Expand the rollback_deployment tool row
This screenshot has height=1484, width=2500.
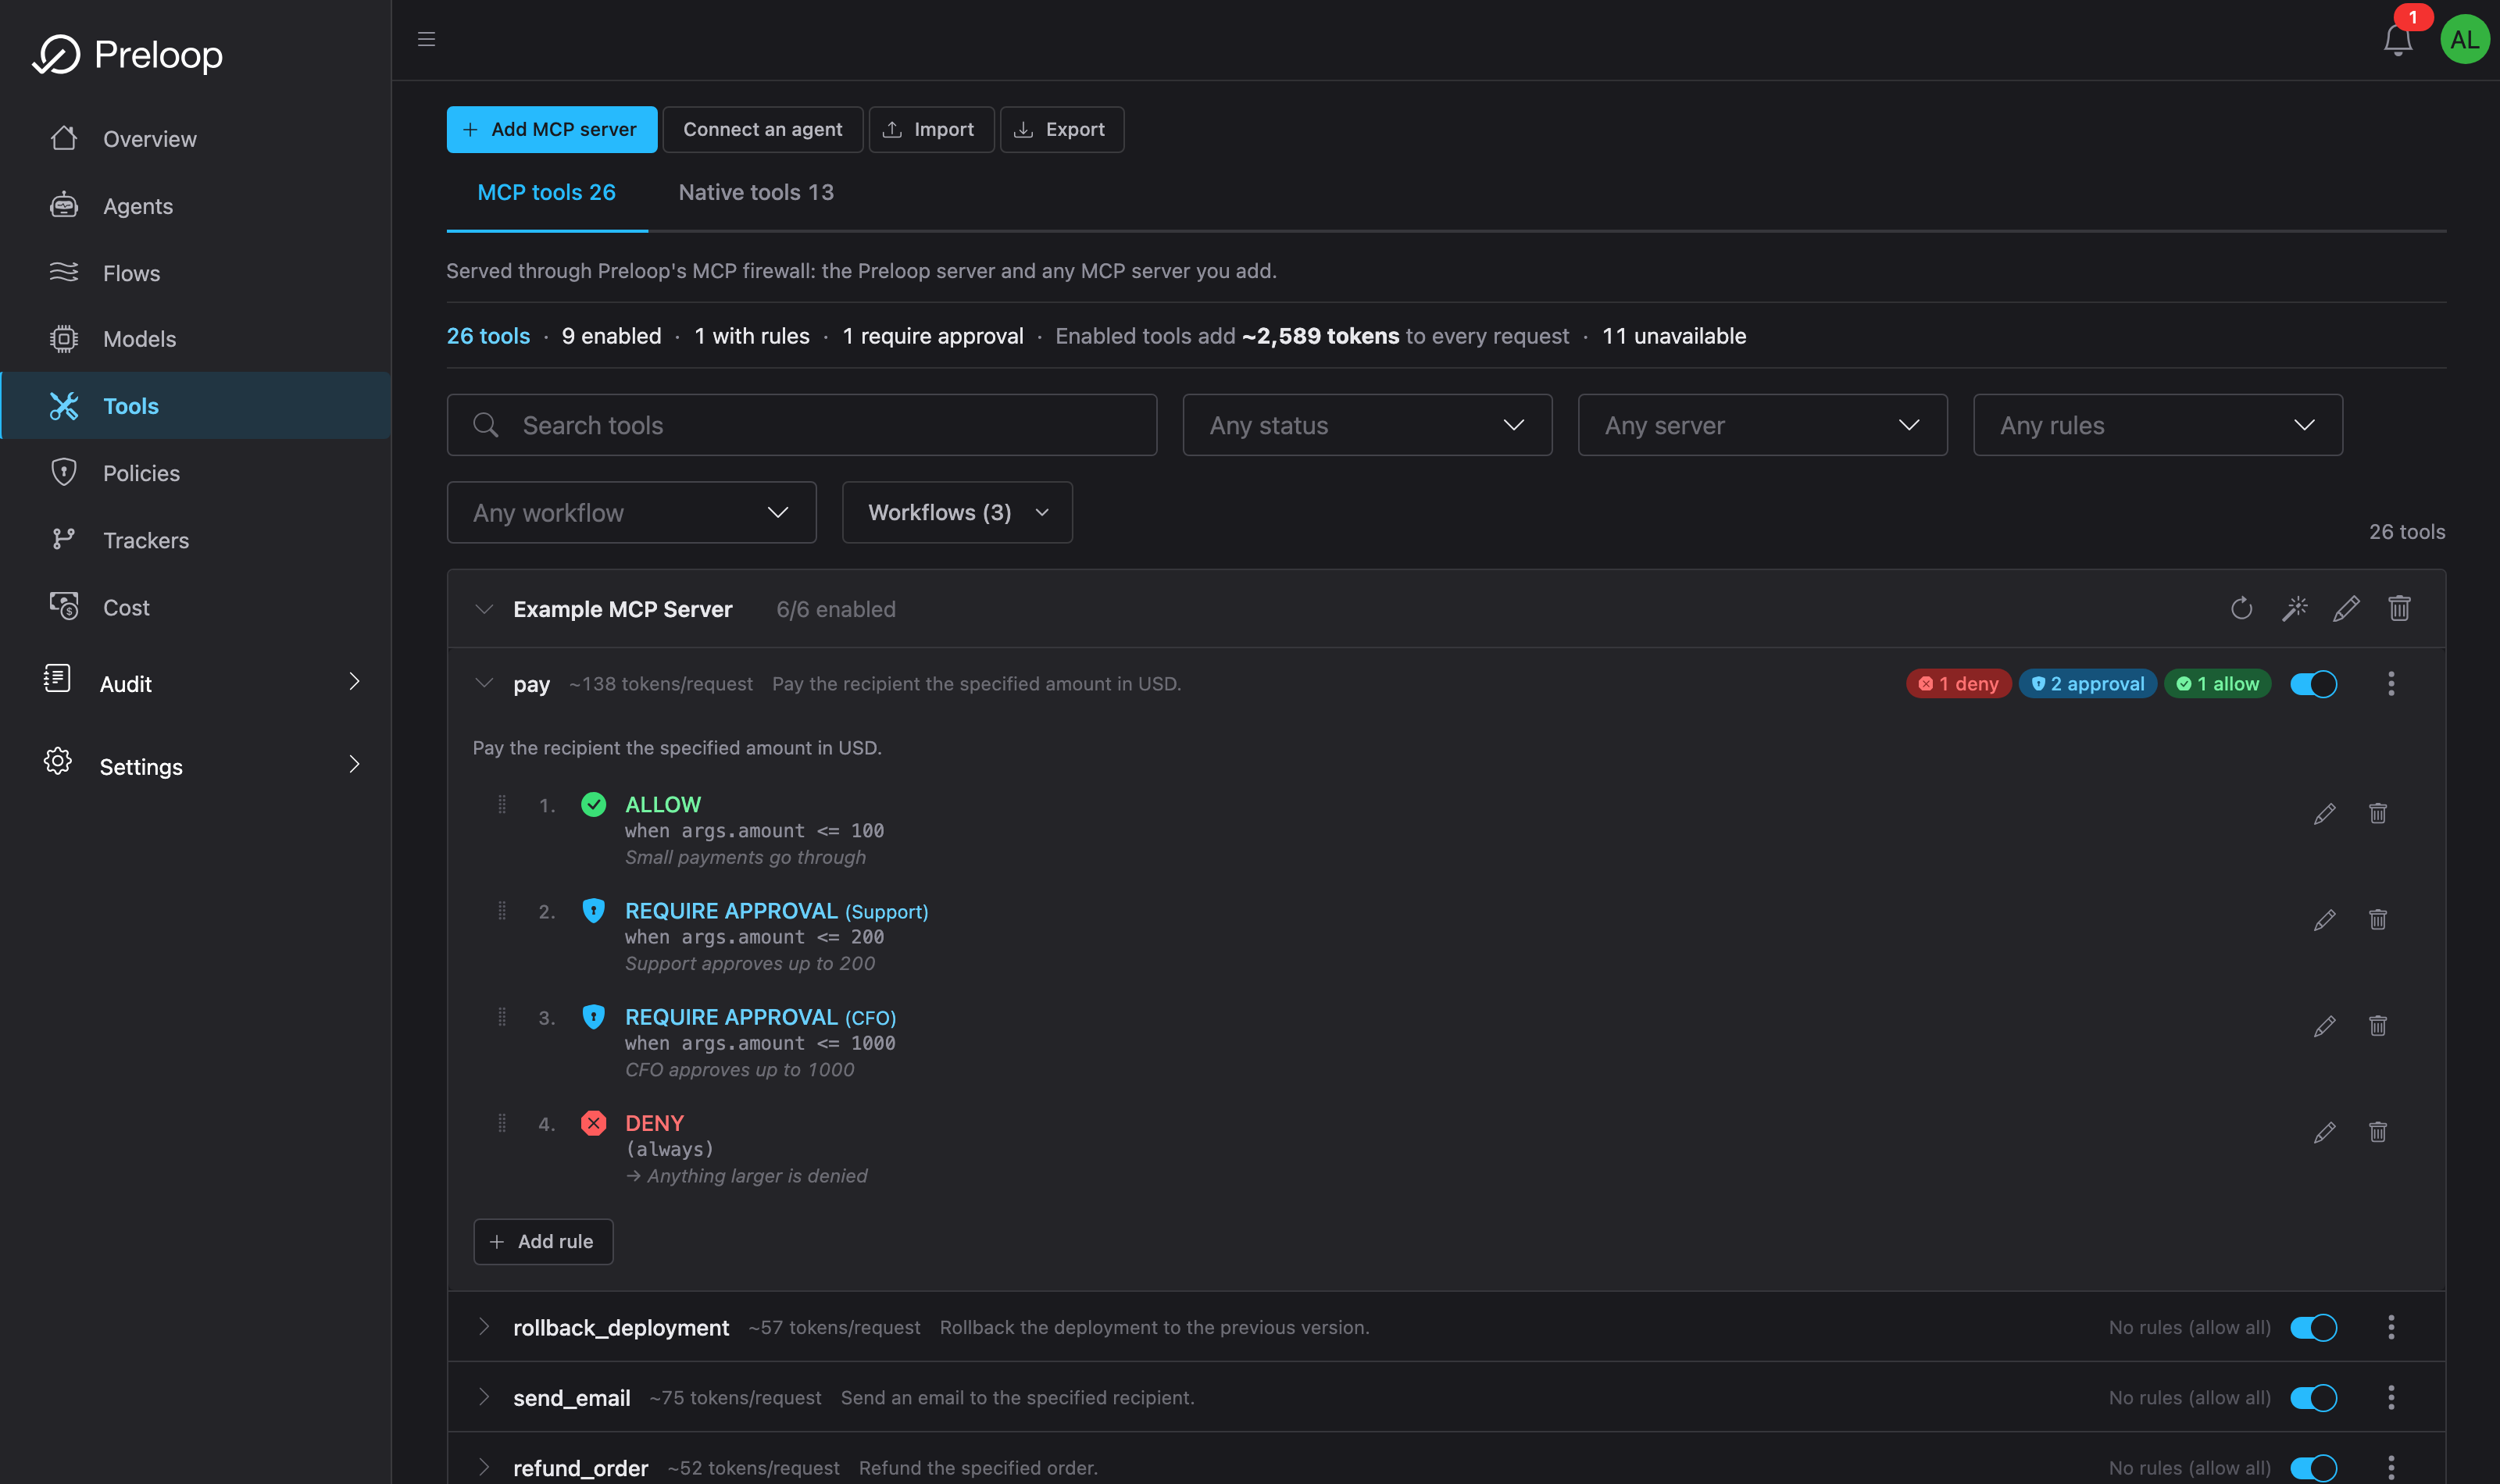pyautogui.click(x=484, y=1327)
